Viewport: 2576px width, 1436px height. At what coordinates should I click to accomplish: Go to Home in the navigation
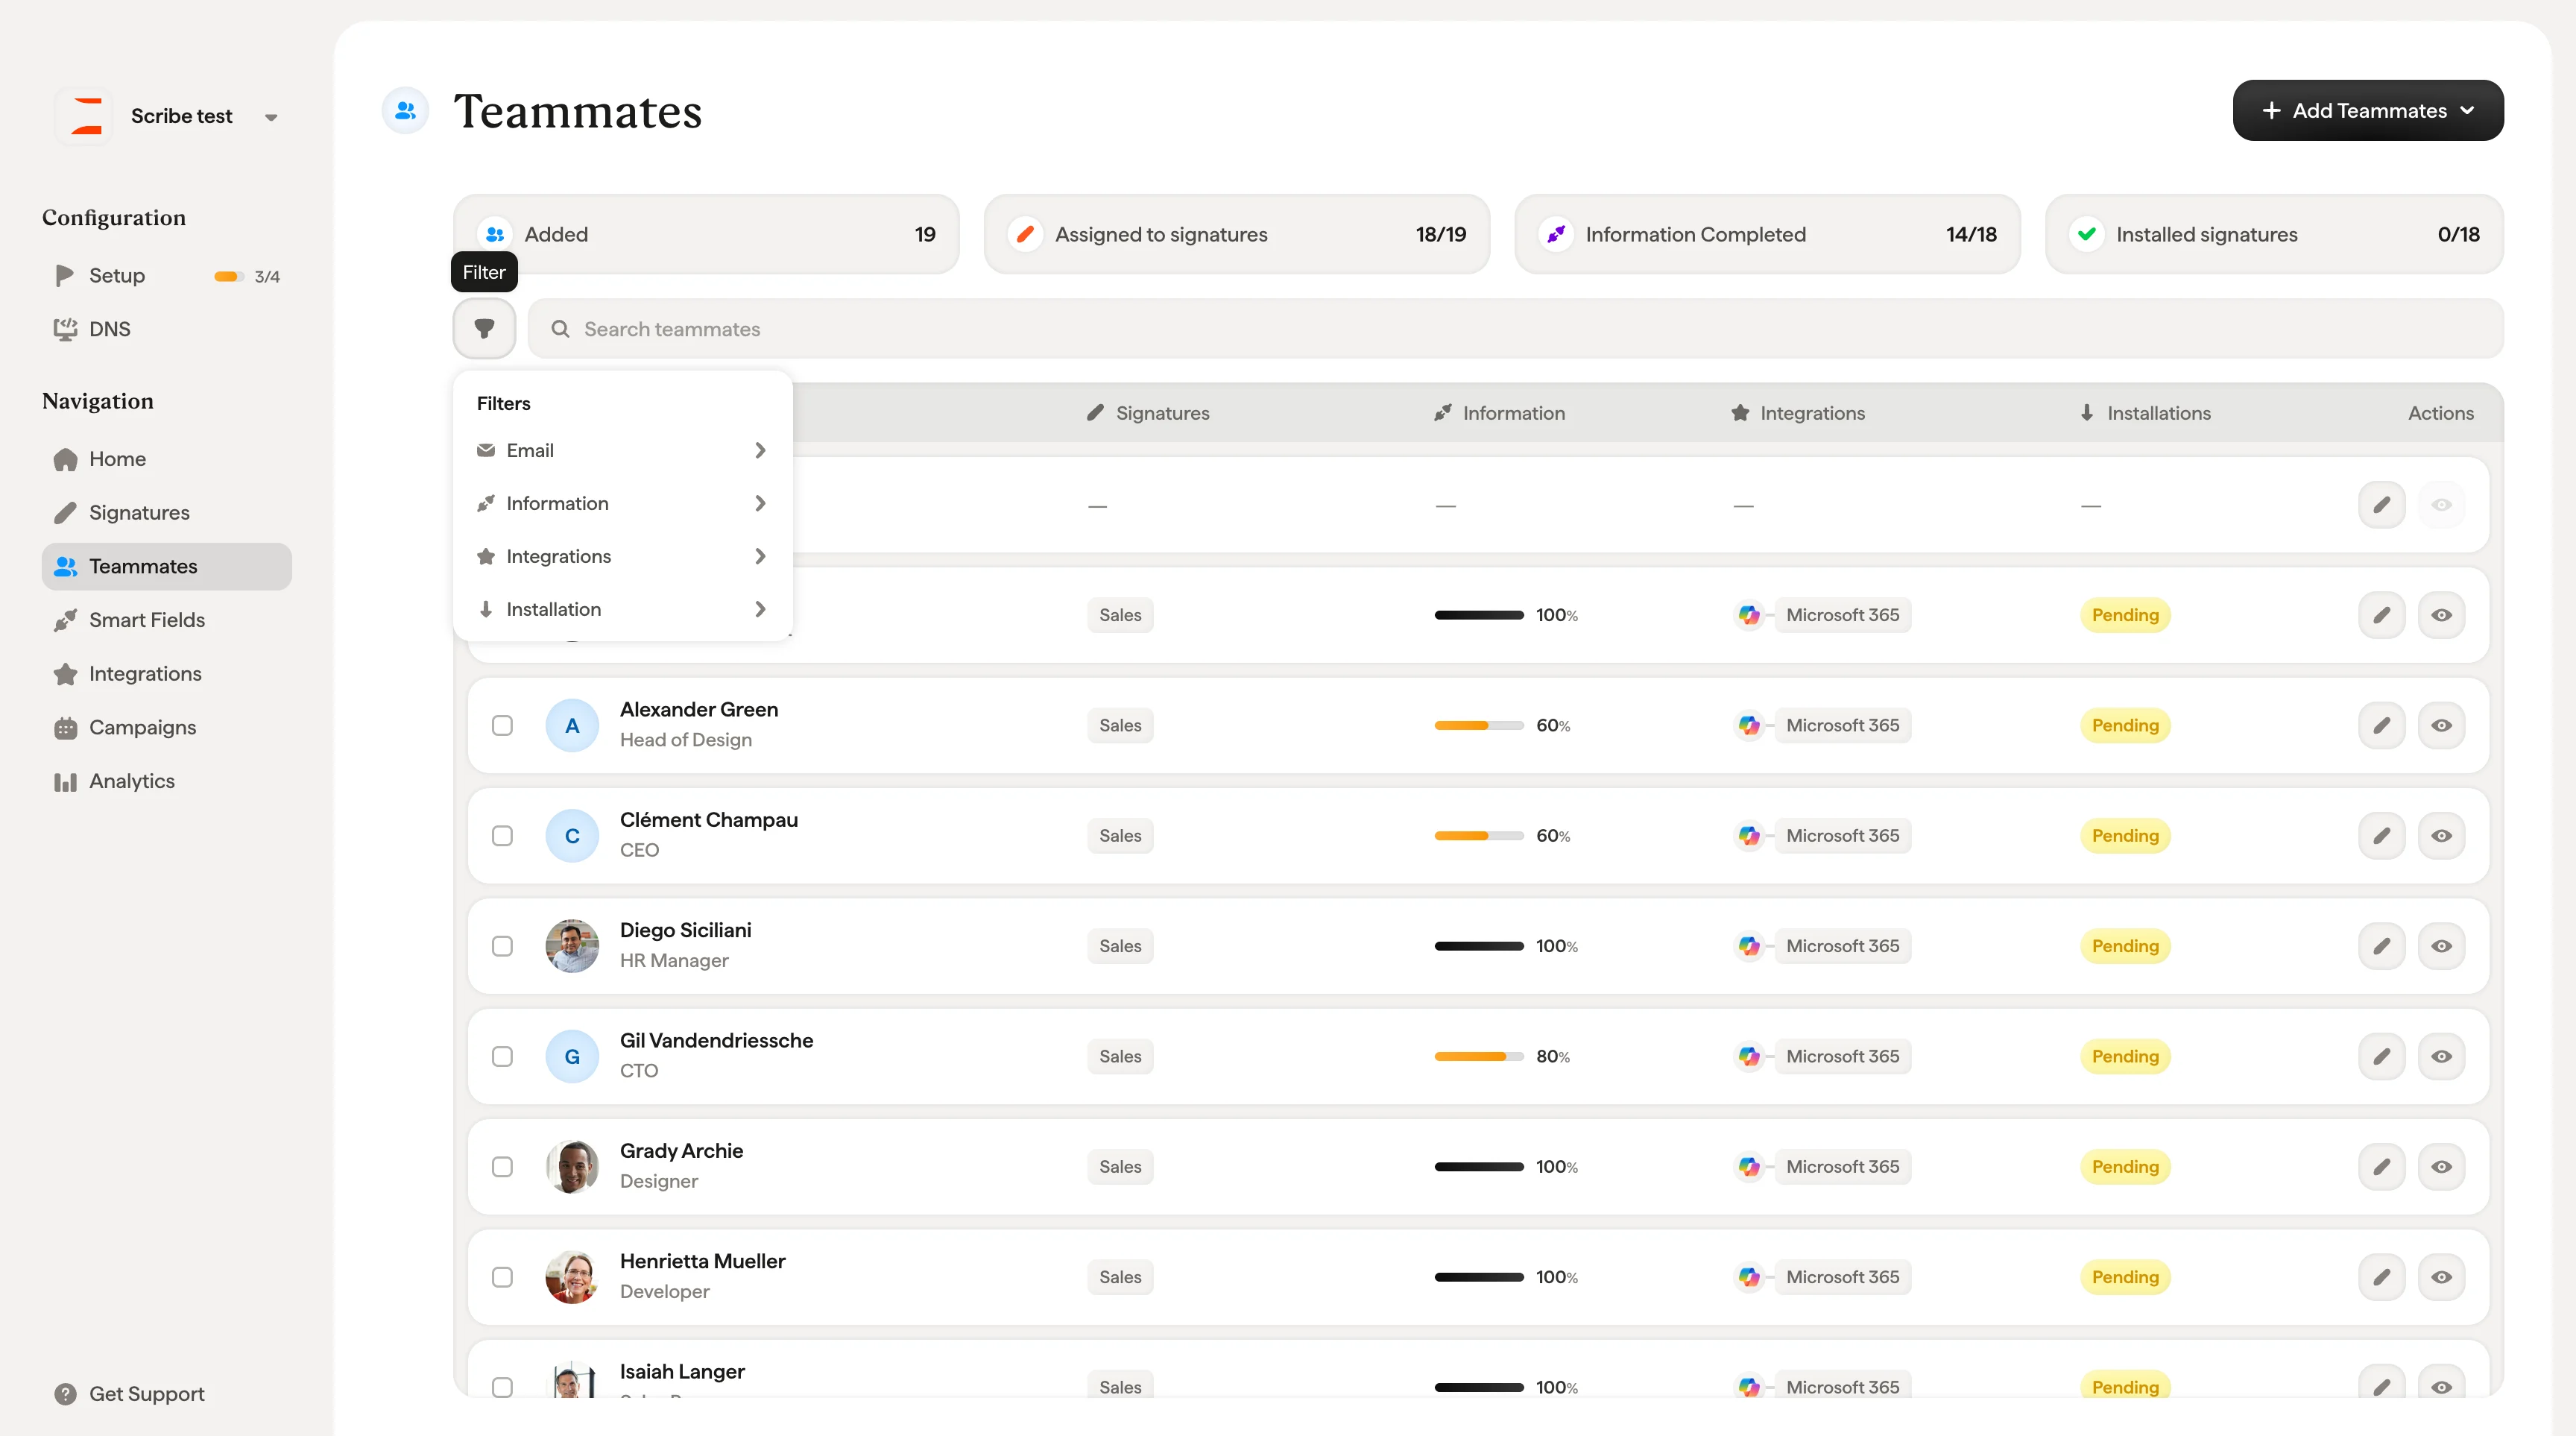pos(167,459)
